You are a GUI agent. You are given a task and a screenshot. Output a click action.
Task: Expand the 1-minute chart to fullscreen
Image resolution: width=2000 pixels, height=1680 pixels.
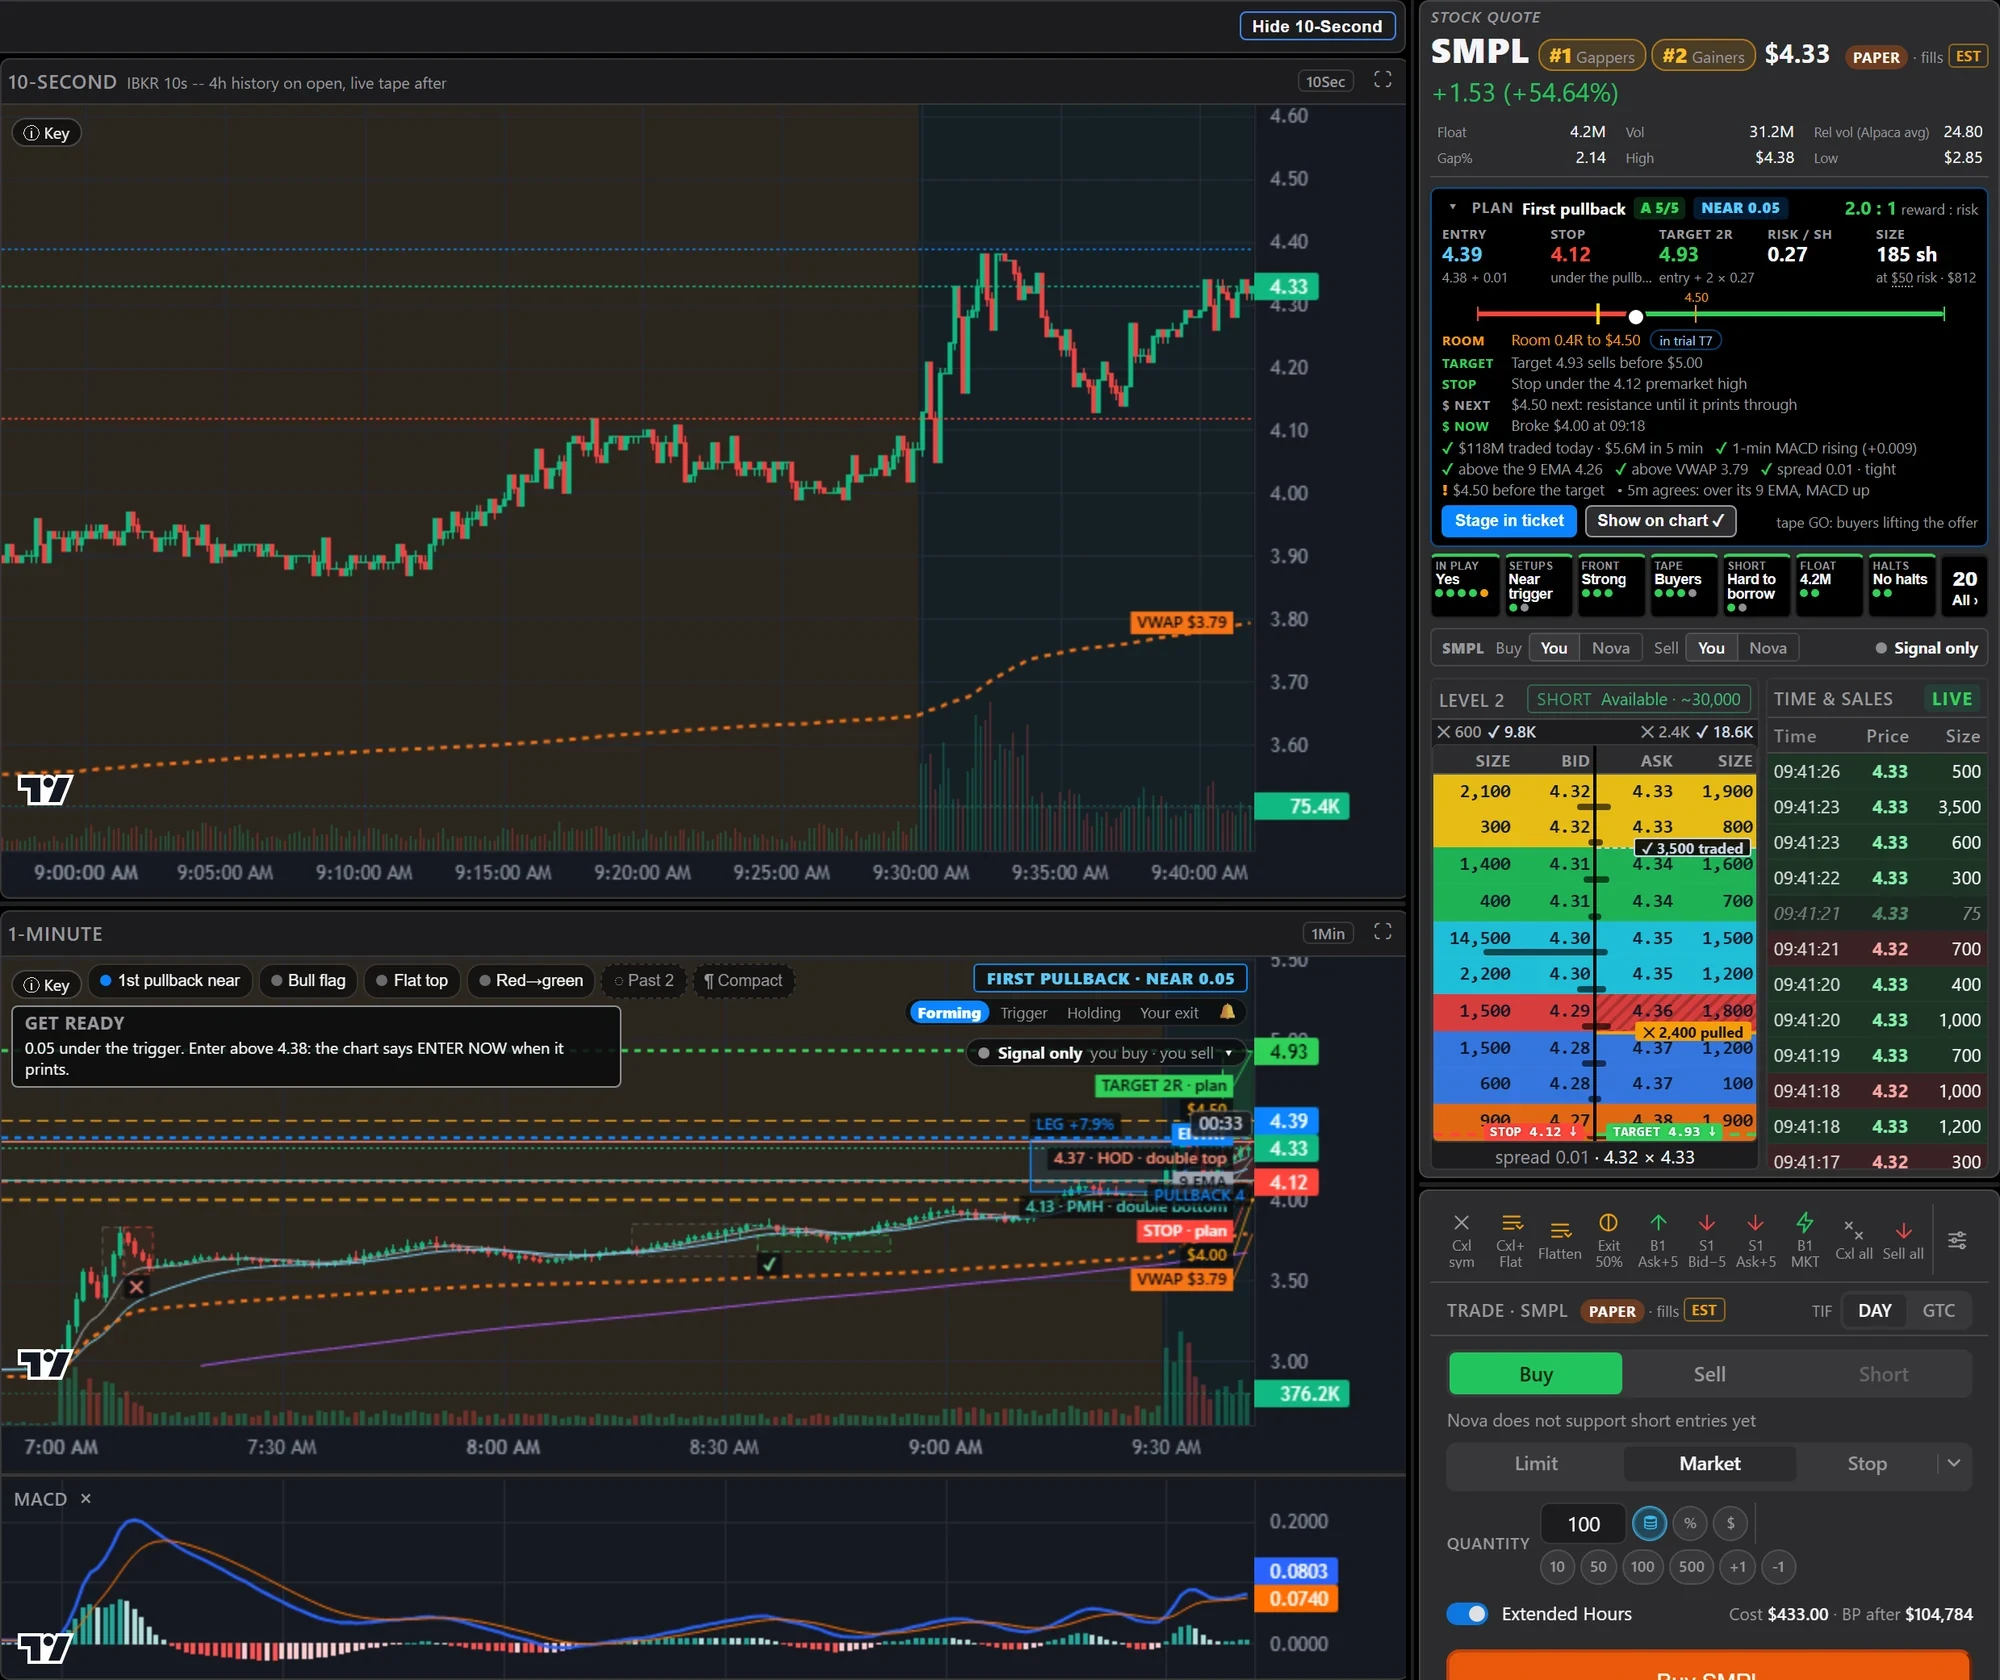tap(1382, 932)
